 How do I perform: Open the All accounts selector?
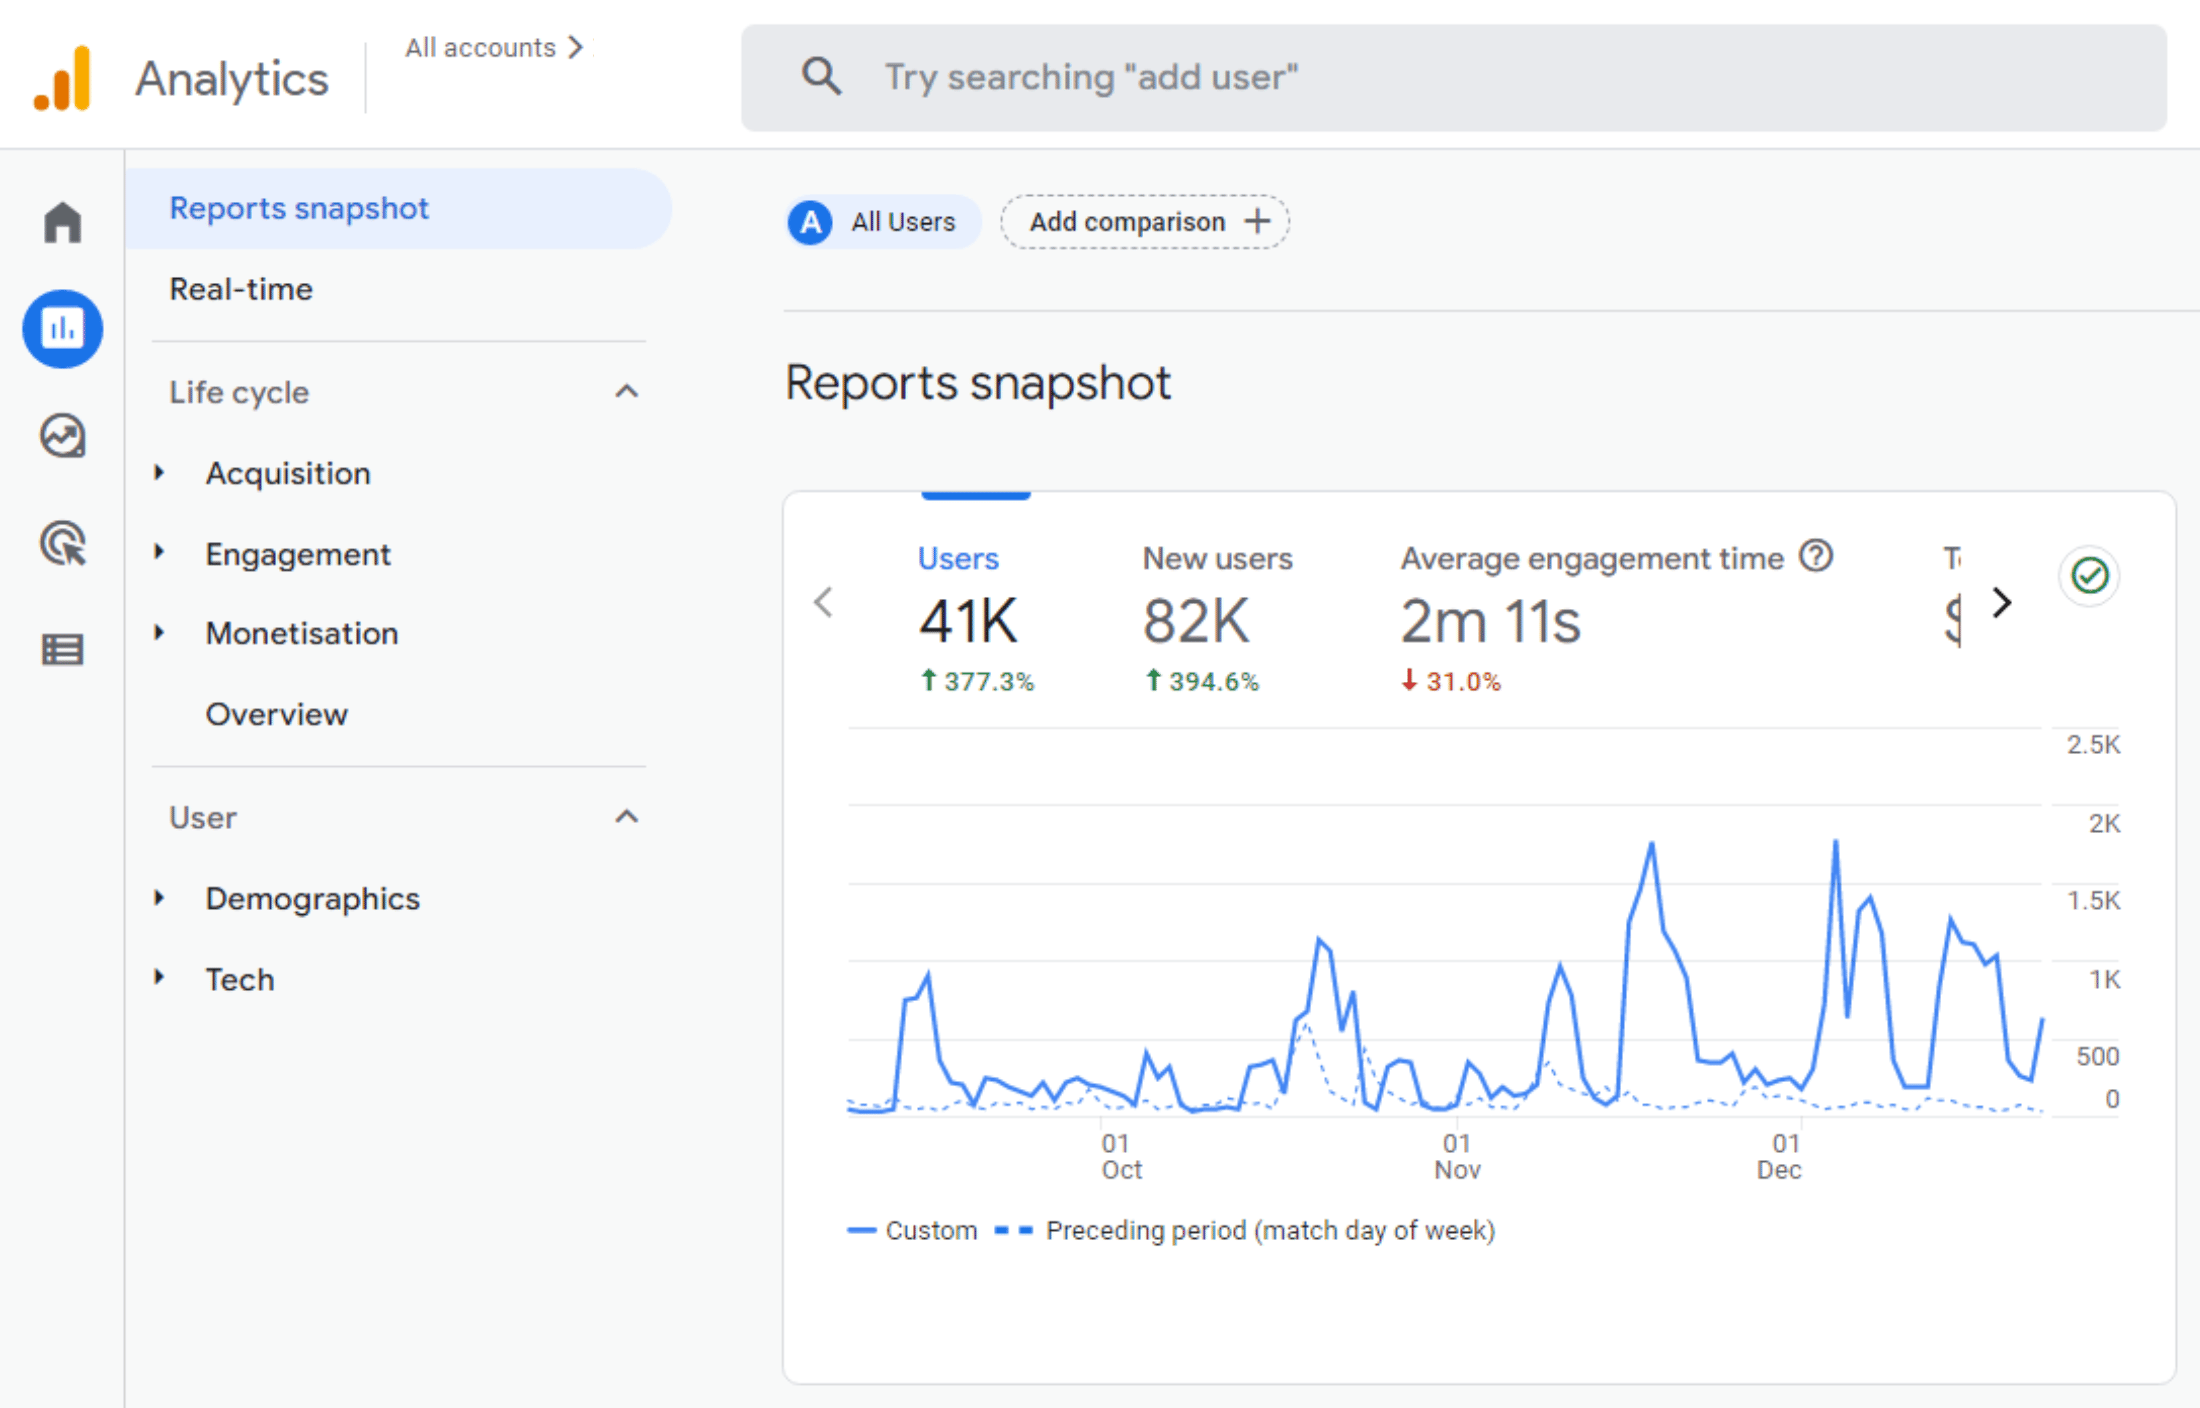494,47
